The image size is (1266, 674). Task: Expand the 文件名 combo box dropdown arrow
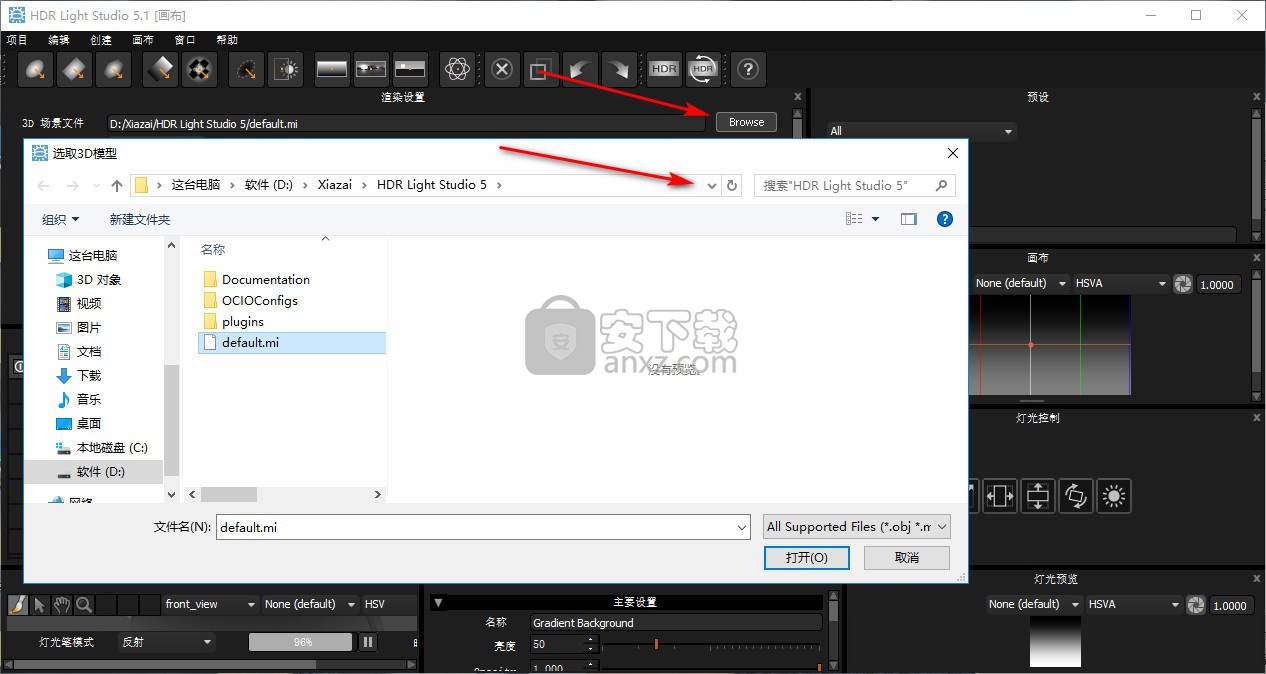741,527
